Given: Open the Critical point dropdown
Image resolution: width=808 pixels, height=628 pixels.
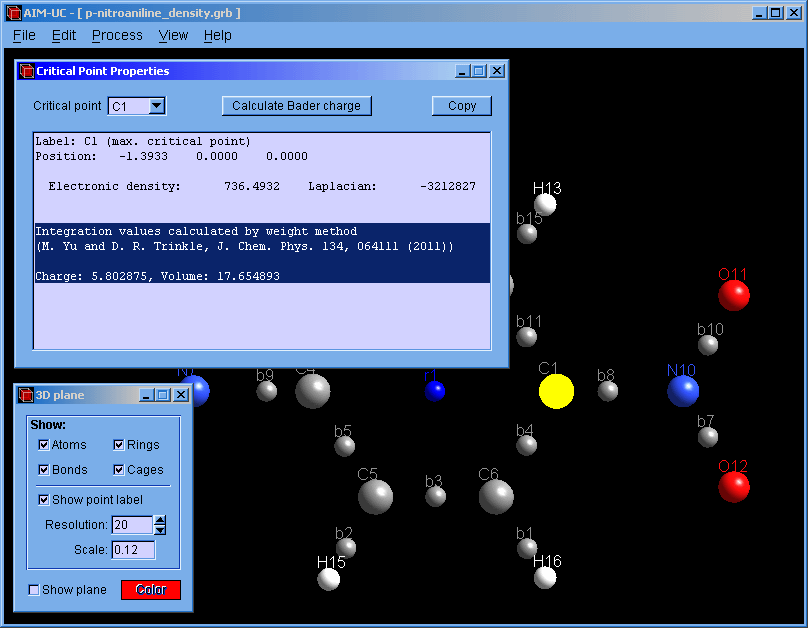Looking at the screenshot, I should point(157,106).
